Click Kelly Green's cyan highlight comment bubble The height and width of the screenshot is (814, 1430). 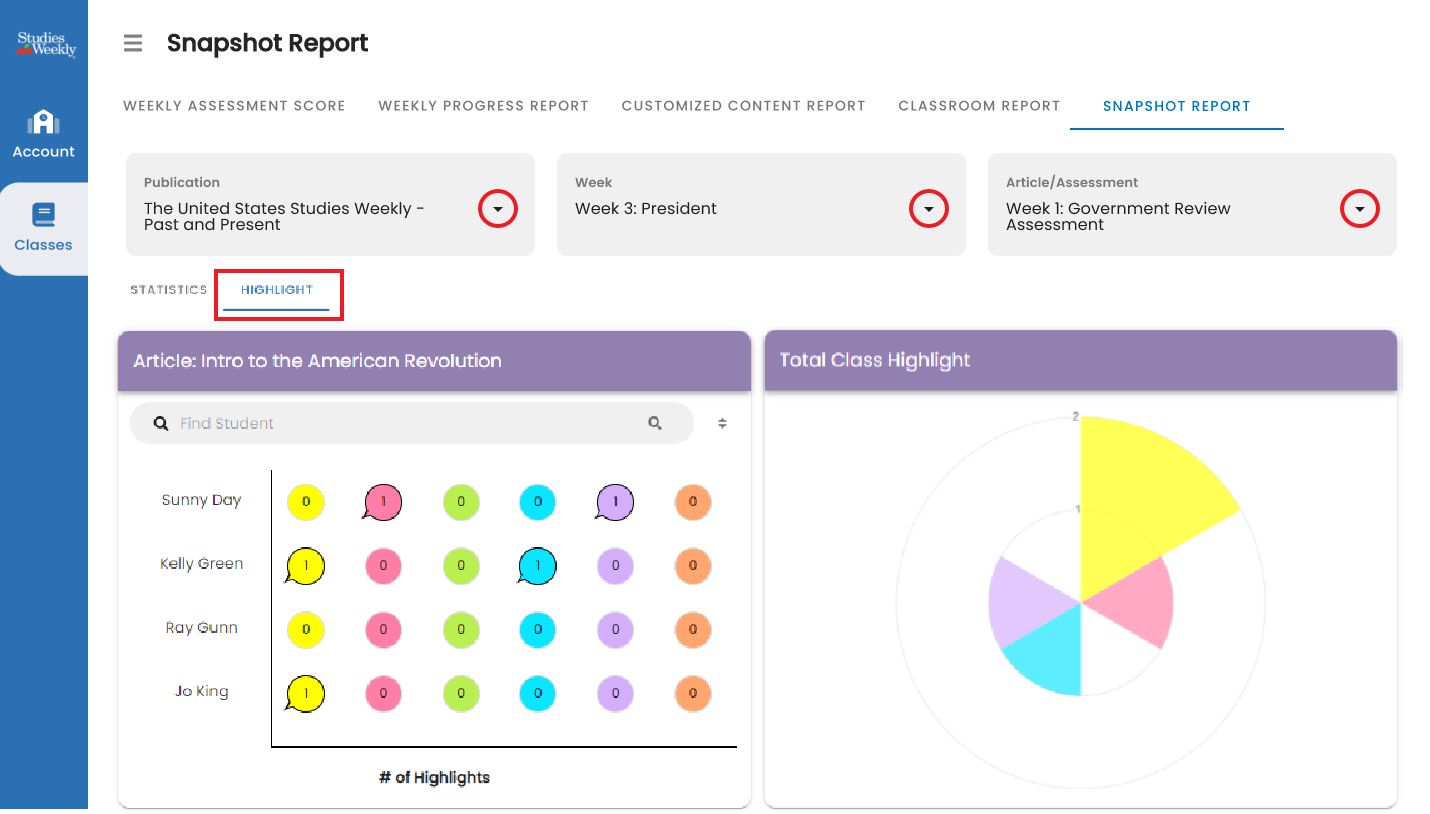pos(537,566)
